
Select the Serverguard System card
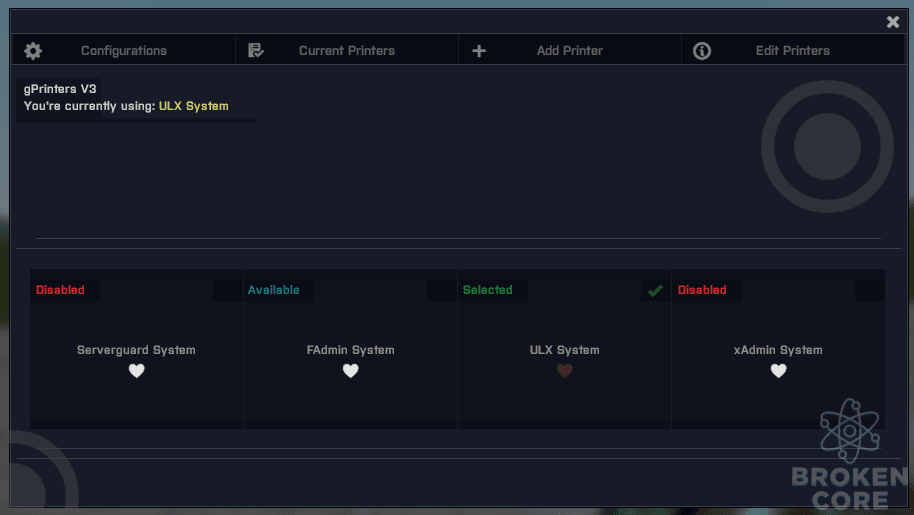[x=136, y=349]
